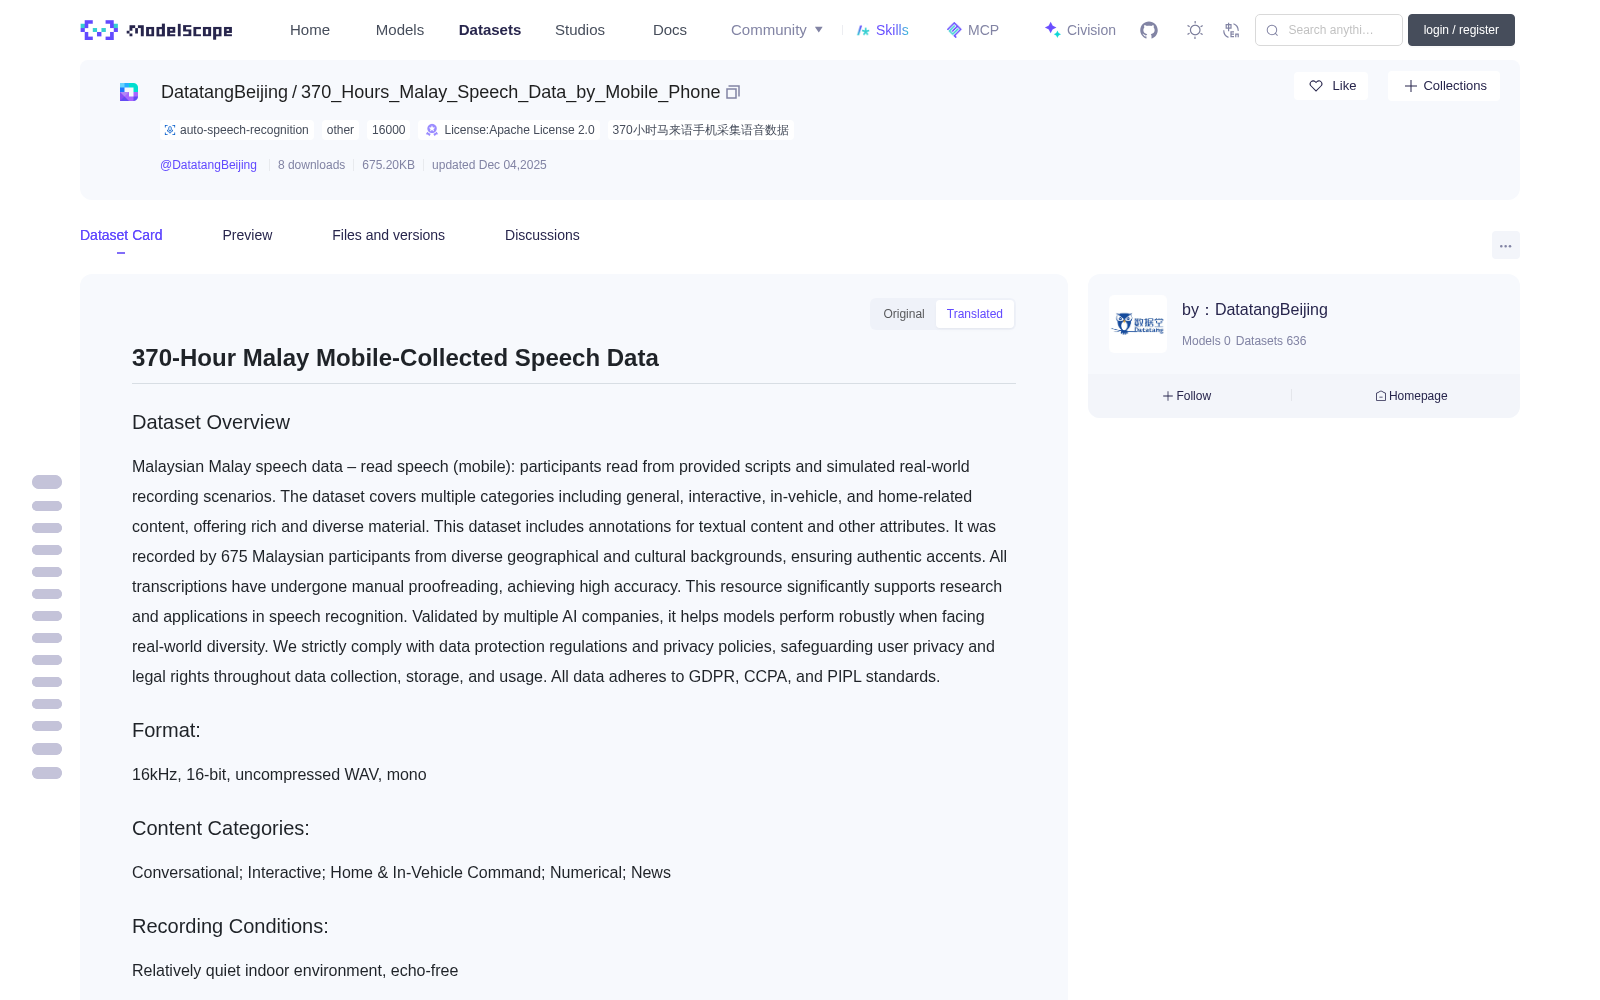Click the 'Format:' heading

166,730
